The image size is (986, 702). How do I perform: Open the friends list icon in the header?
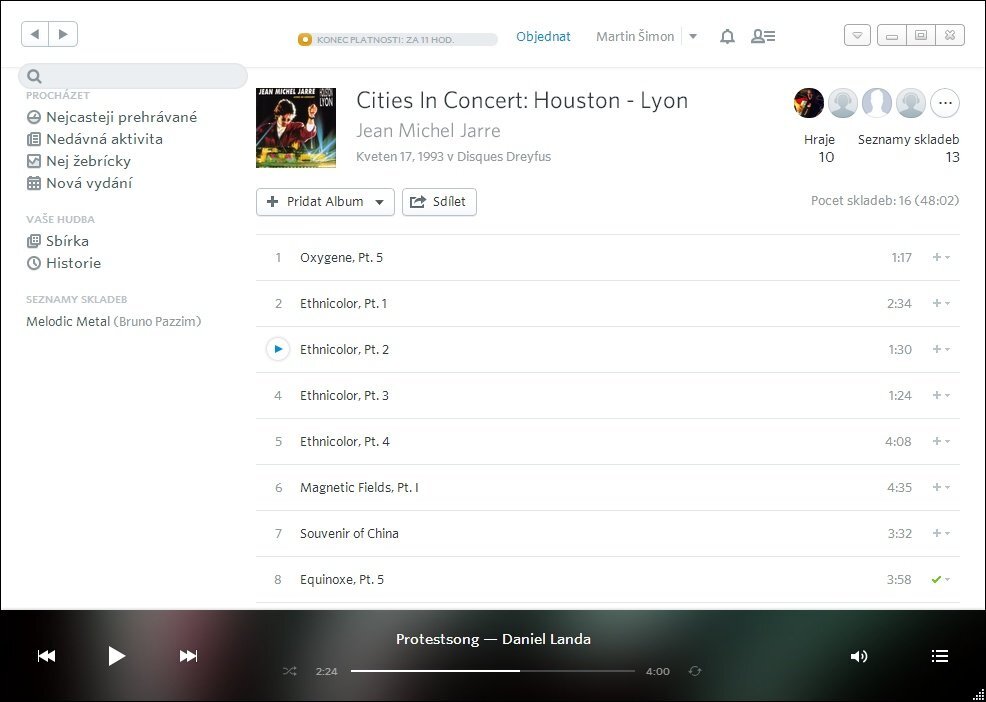click(x=763, y=36)
